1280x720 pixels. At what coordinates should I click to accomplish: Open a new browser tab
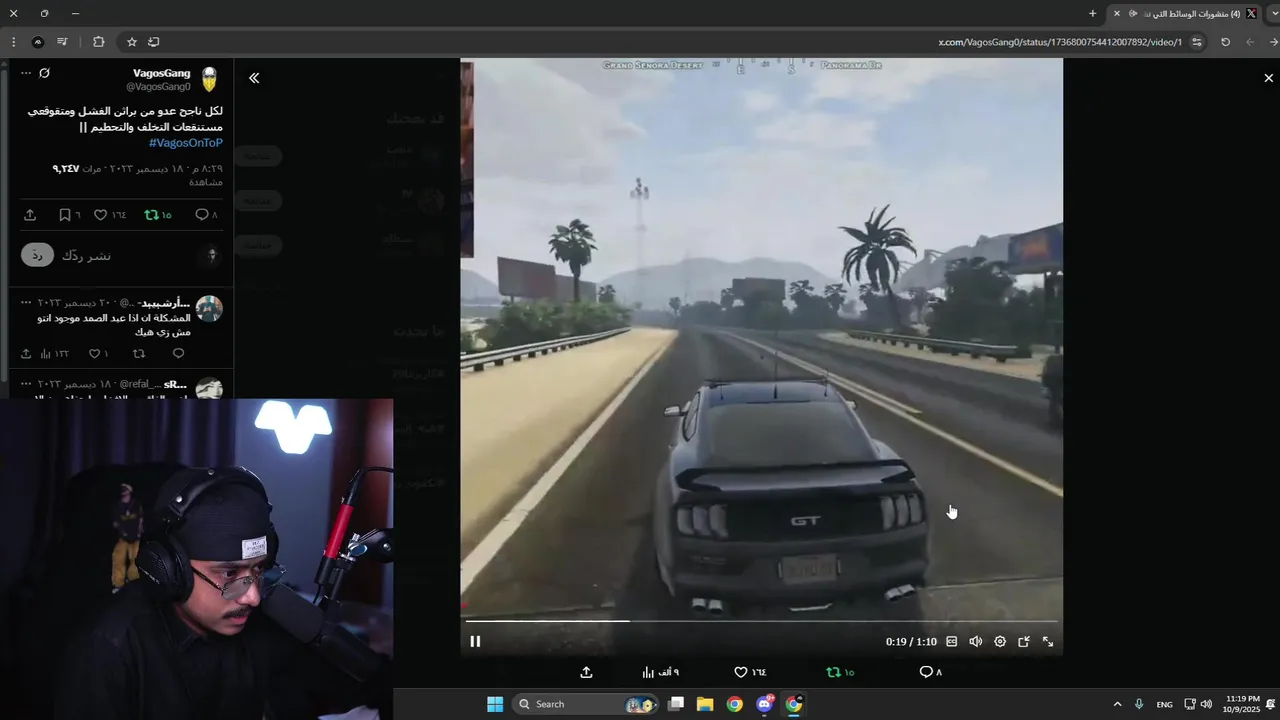pos(1092,14)
